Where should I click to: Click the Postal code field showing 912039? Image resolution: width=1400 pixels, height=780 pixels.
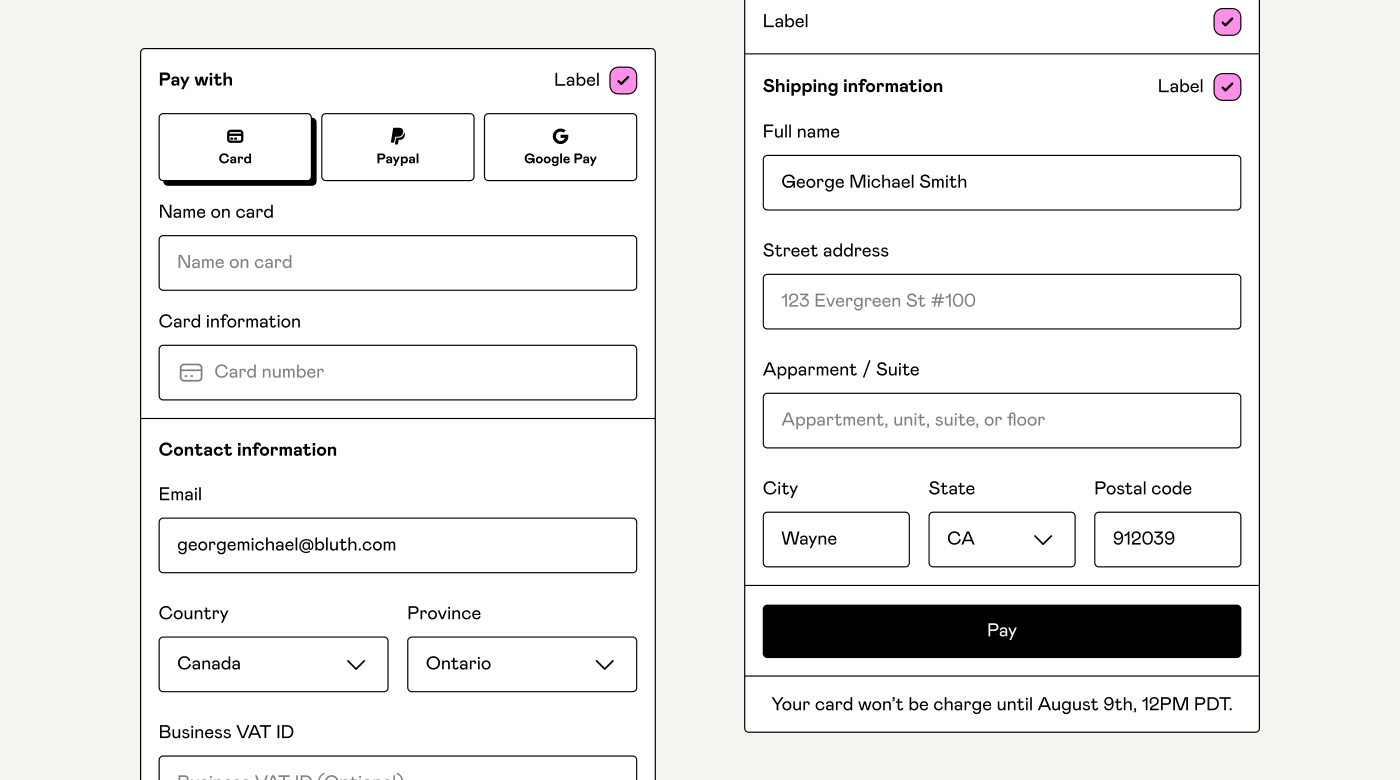(x=1167, y=539)
